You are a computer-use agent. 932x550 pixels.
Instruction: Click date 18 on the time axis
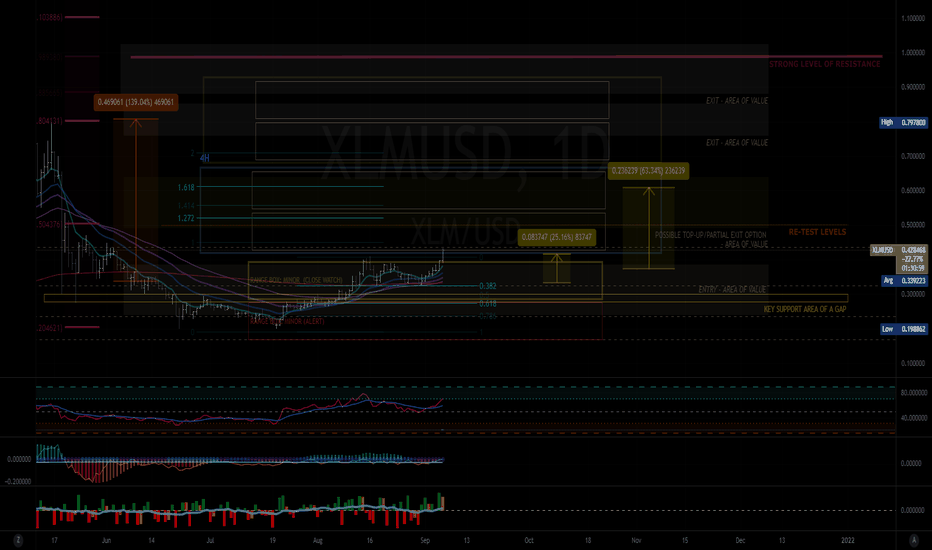click(x=588, y=540)
